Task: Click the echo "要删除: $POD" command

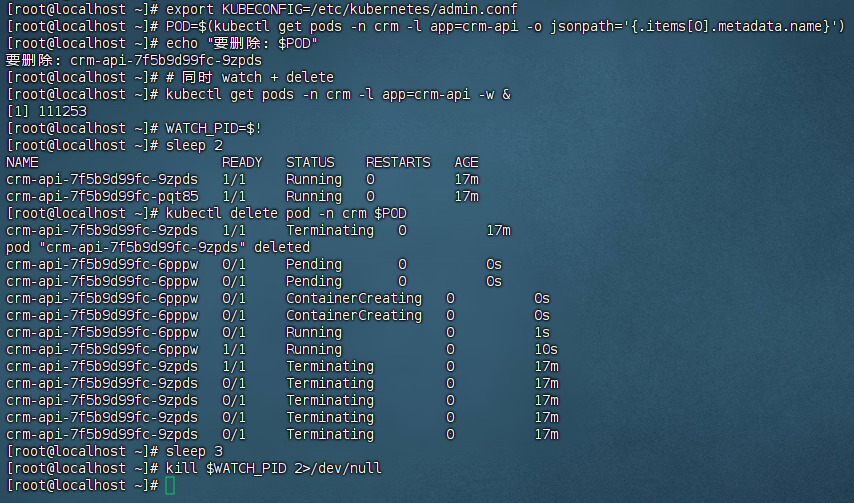Action: pos(241,43)
